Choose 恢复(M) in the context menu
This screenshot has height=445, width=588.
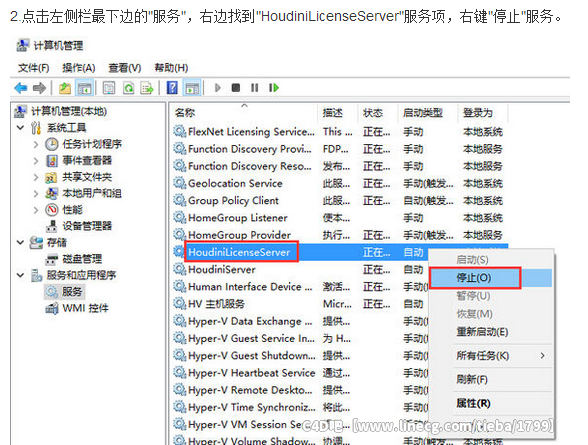click(474, 313)
